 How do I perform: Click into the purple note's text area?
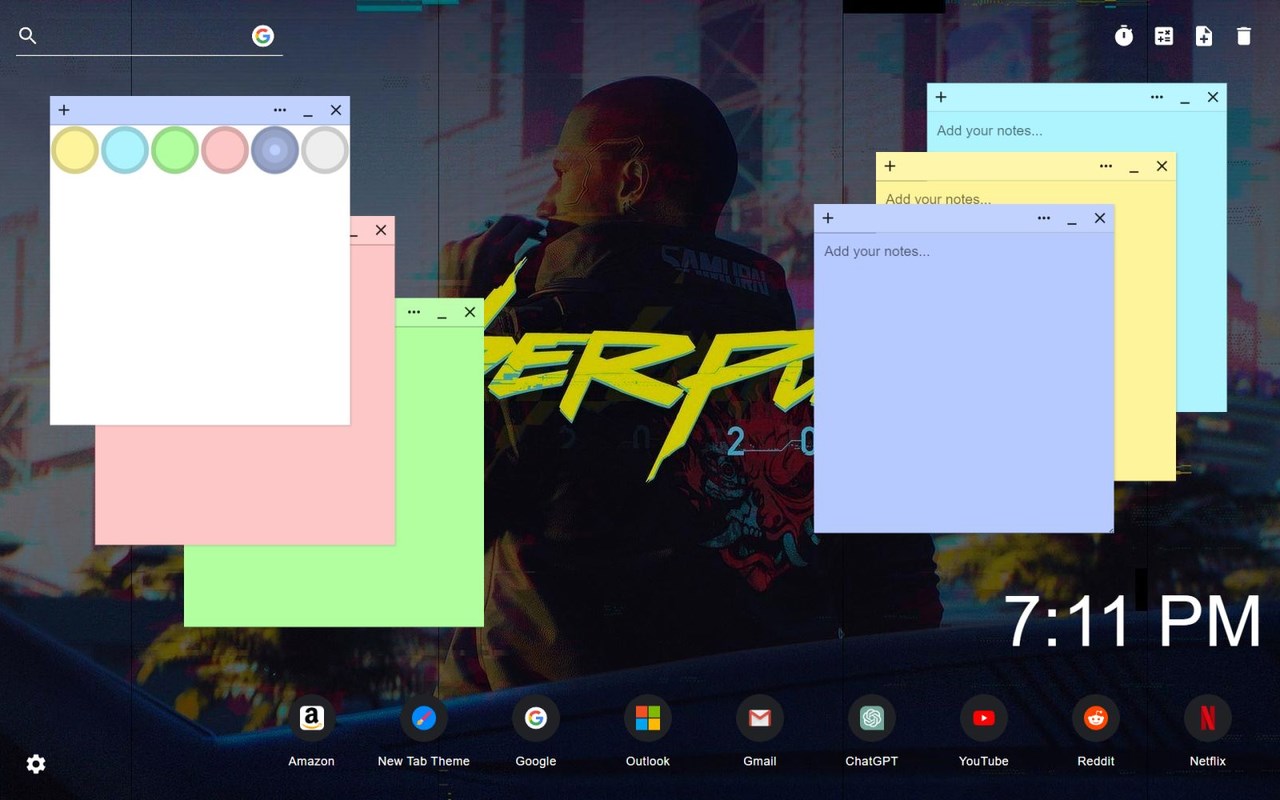[964, 382]
